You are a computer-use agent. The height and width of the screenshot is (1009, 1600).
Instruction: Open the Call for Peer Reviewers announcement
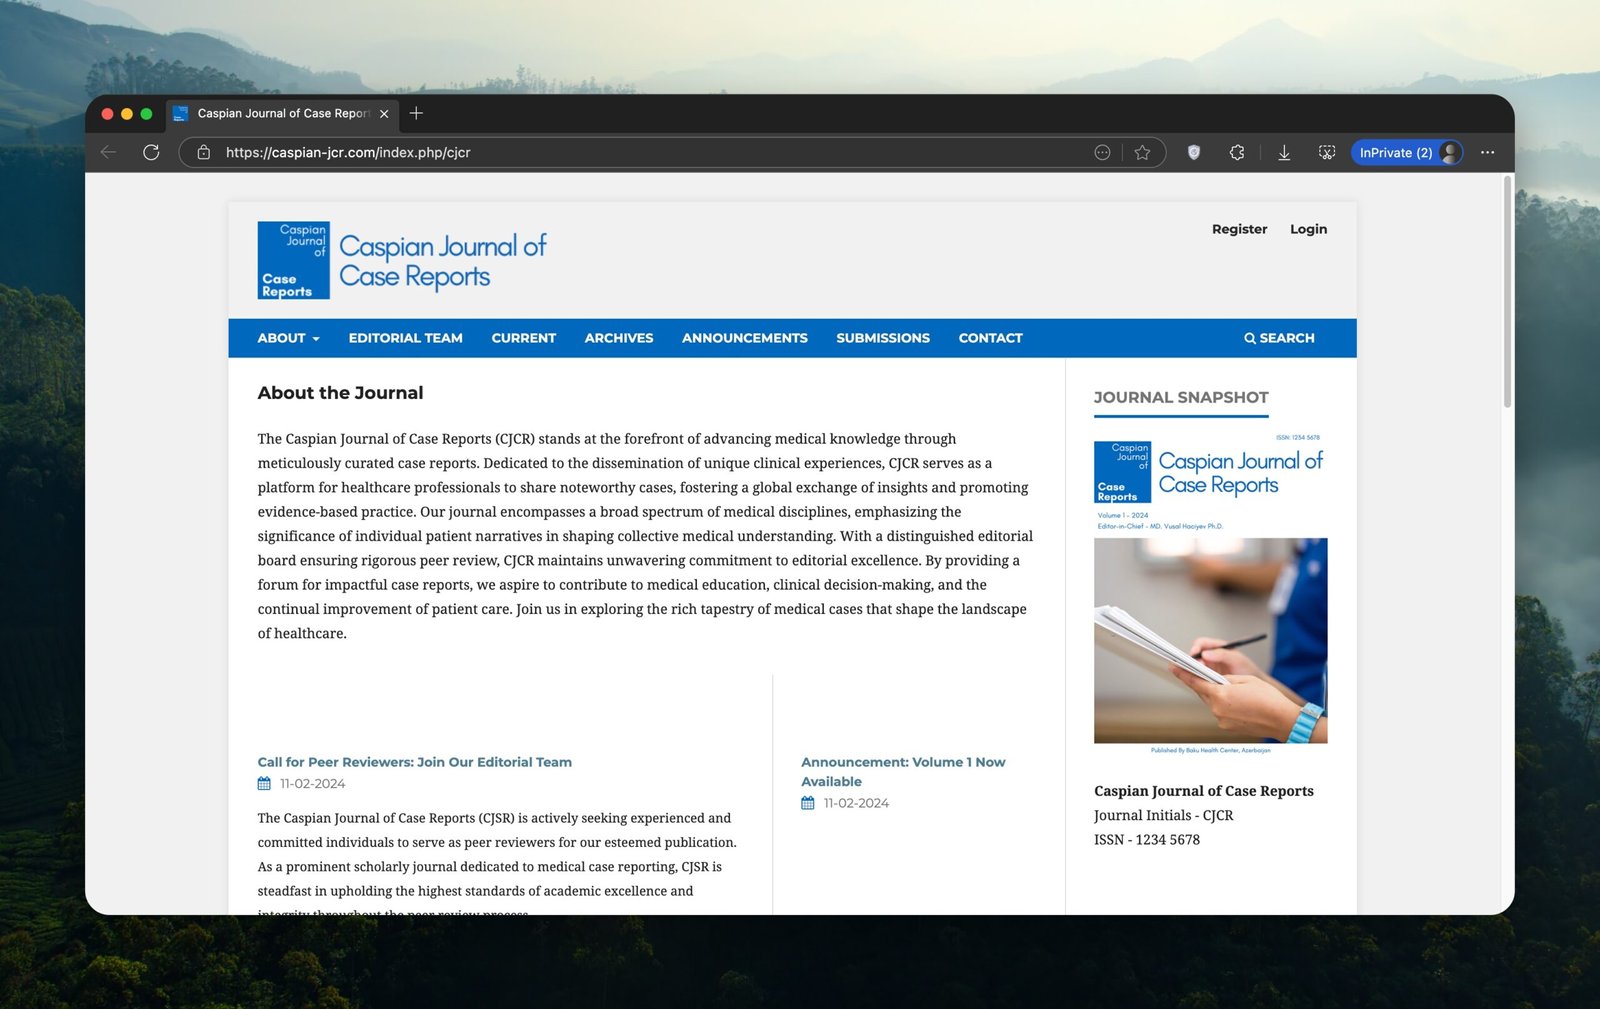(414, 762)
